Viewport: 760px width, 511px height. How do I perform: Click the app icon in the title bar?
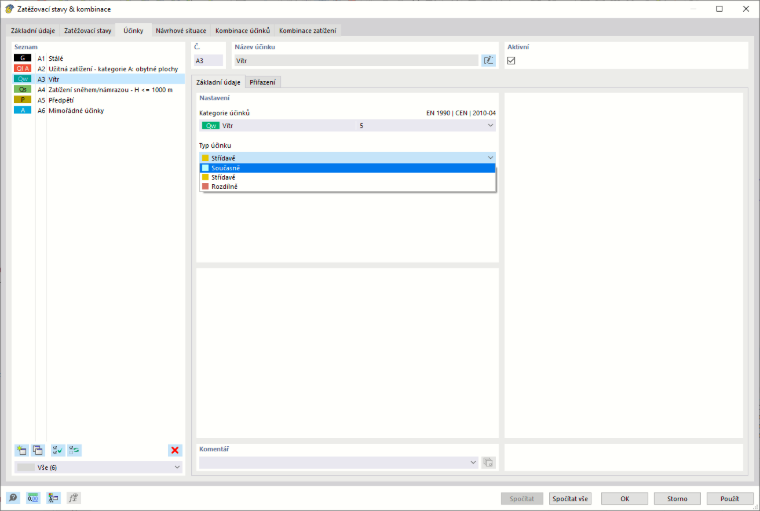9,9
